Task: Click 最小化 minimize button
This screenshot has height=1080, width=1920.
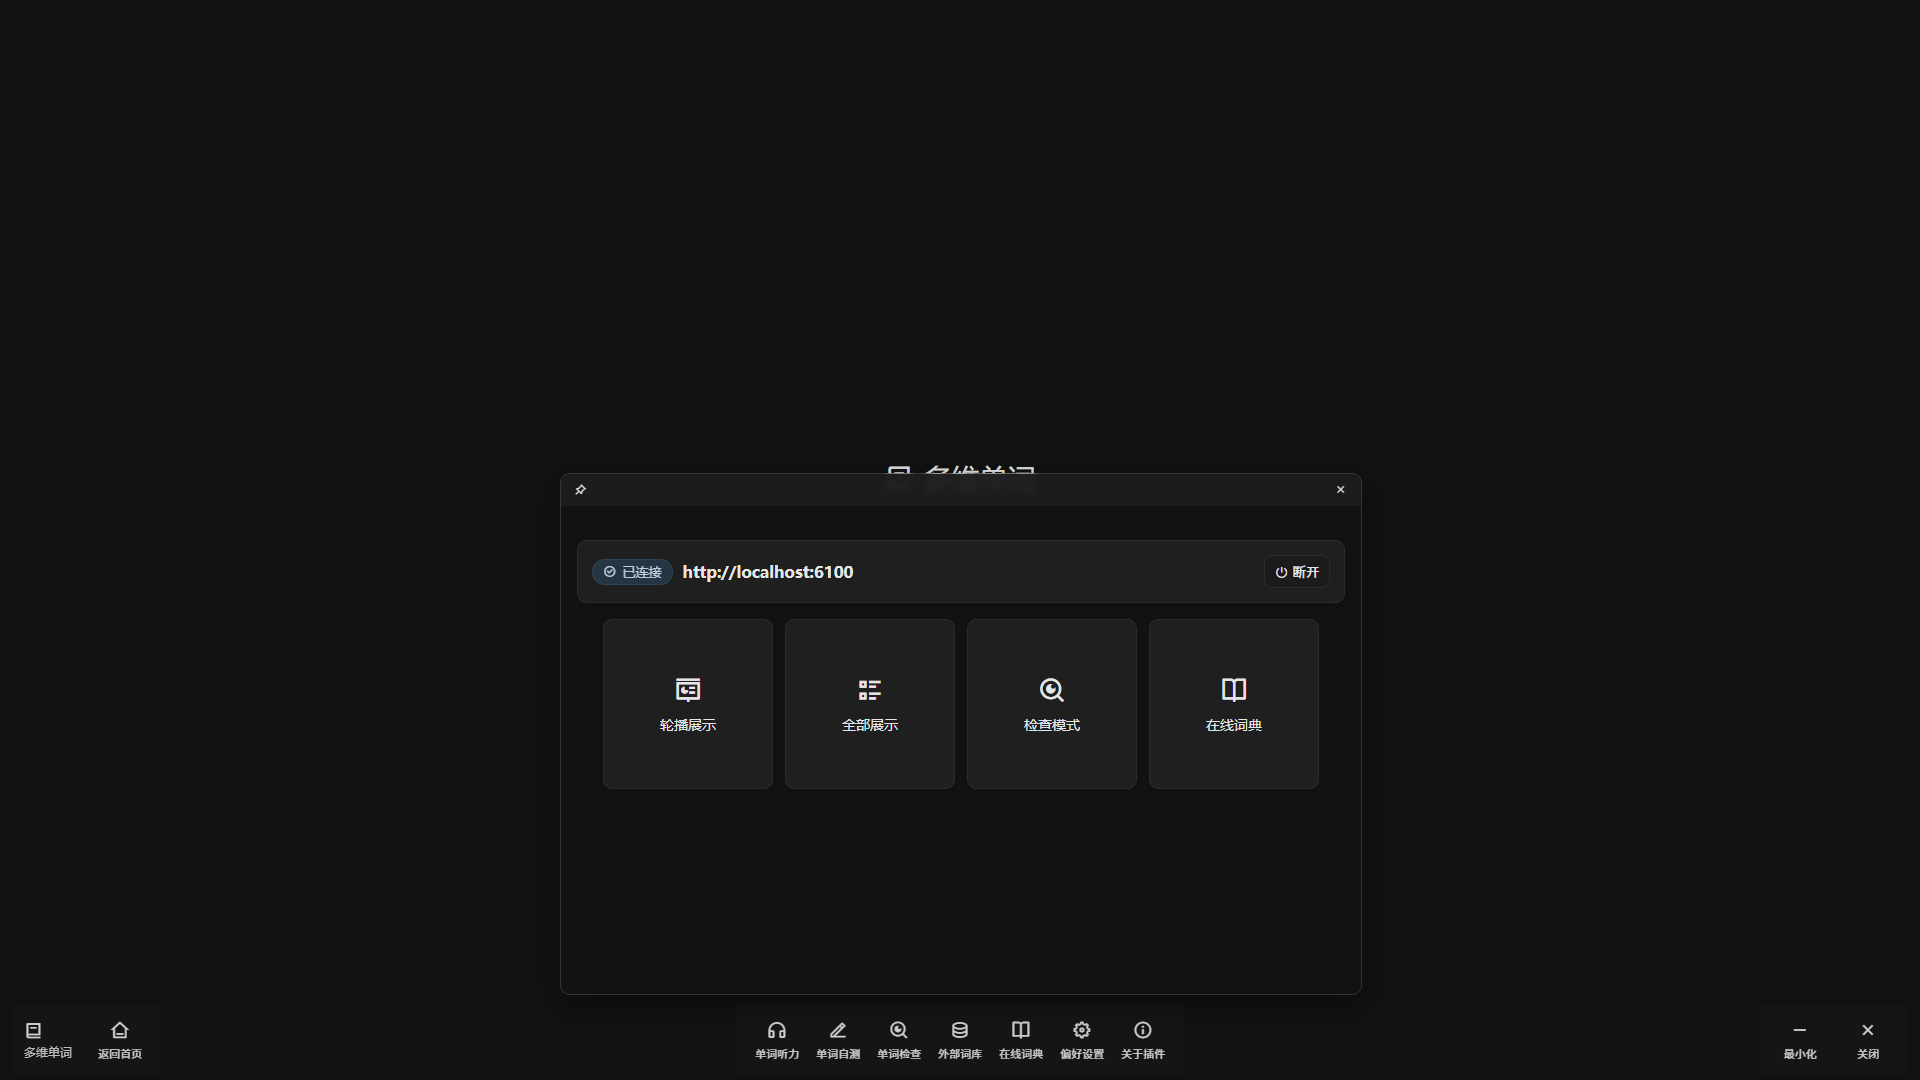Action: (x=1800, y=1039)
